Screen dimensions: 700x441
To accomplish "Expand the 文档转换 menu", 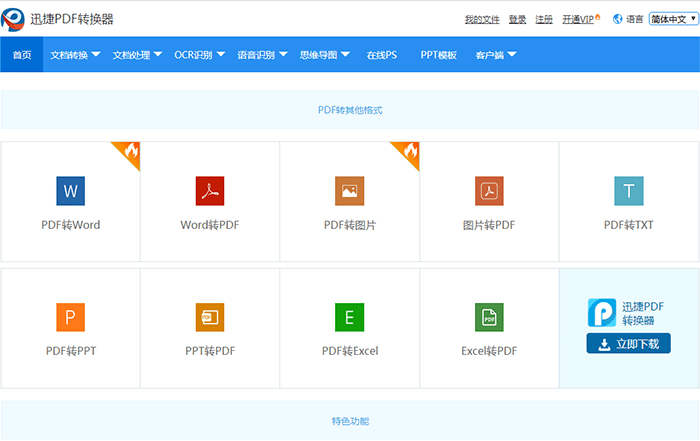I will [x=75, y=55].
